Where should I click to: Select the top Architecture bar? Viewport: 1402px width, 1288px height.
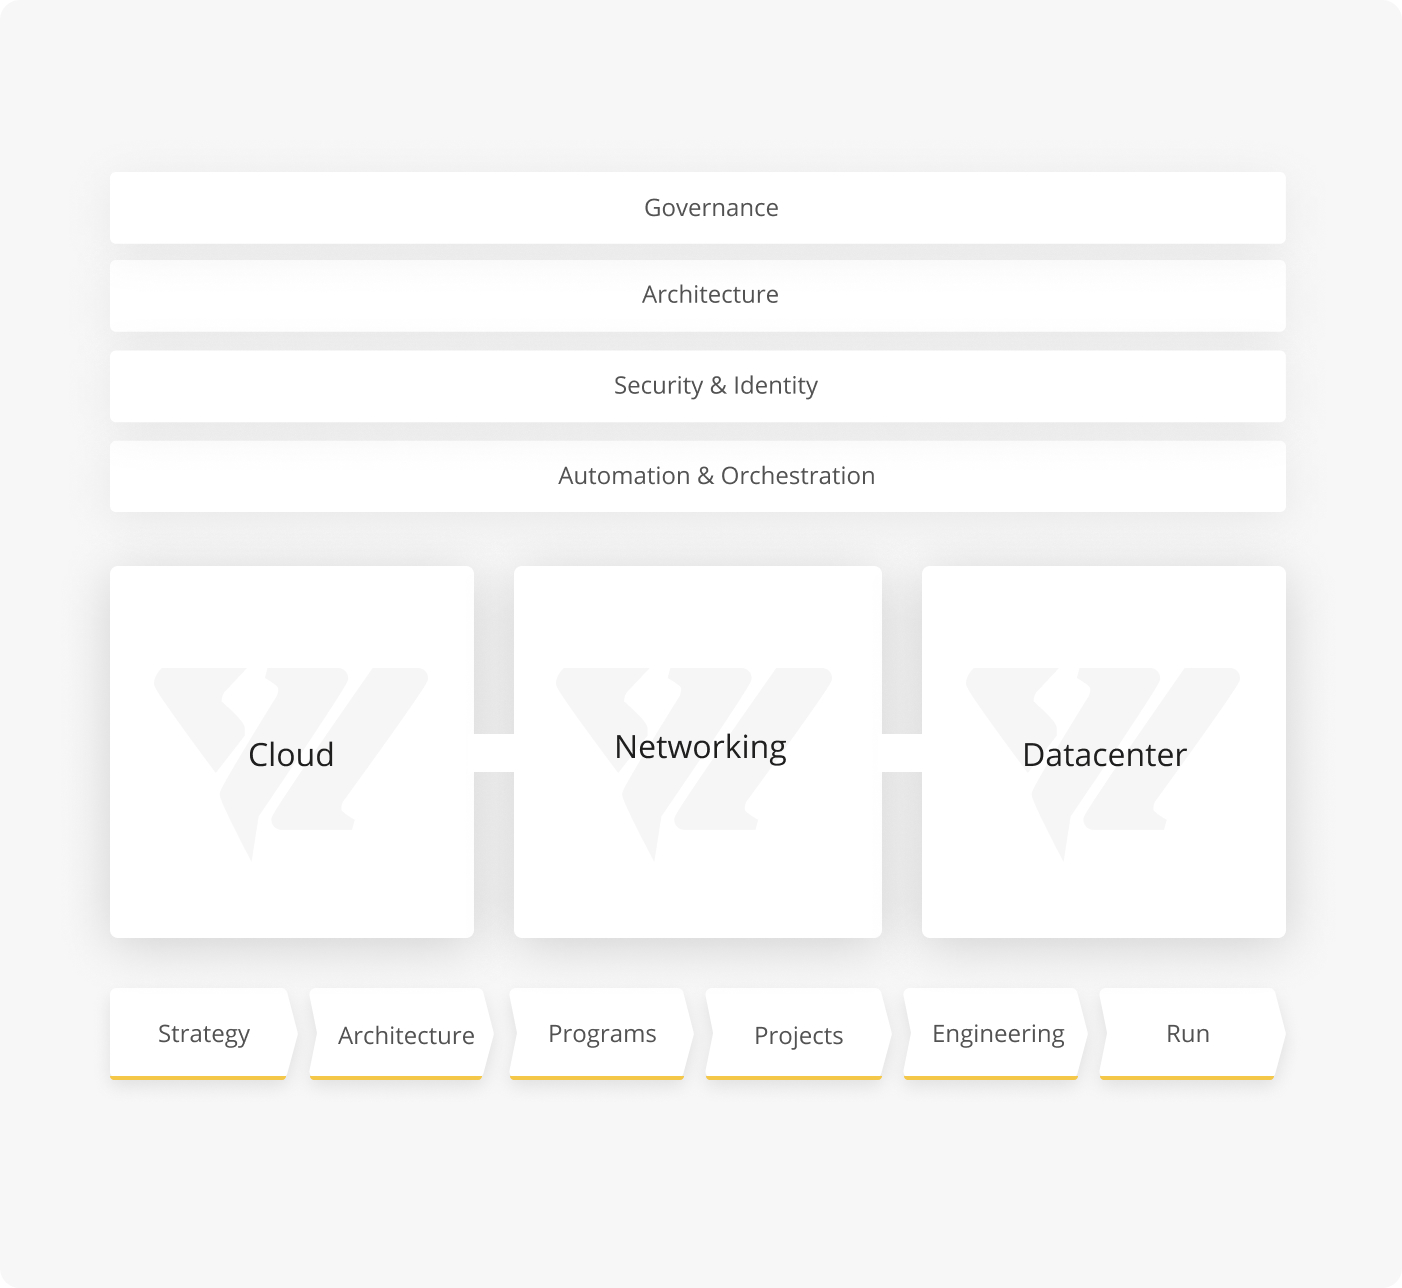697,295
